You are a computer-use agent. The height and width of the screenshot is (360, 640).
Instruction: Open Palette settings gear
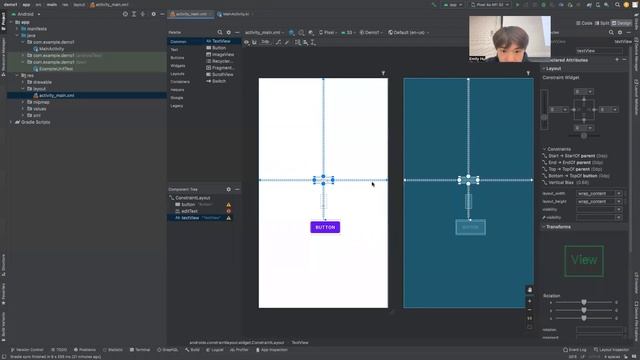(x=229, y=32)
